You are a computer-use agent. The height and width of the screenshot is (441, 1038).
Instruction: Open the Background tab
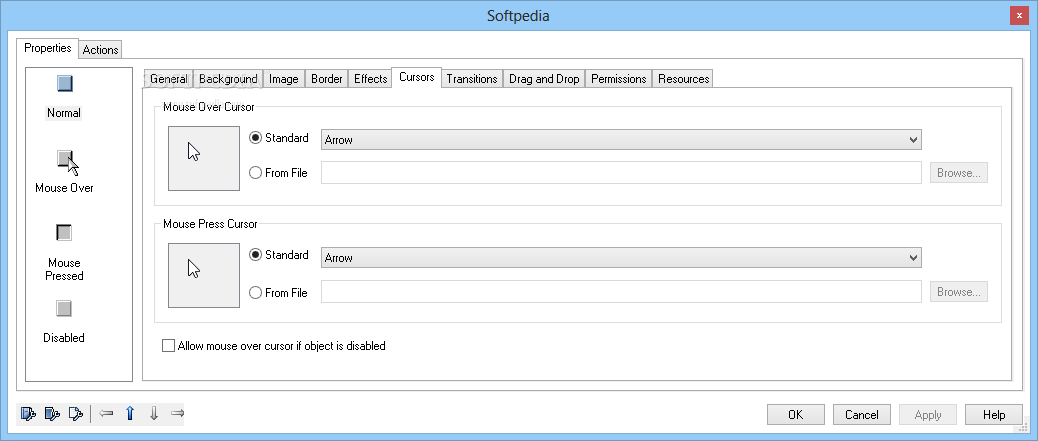[x=228, y=79]
